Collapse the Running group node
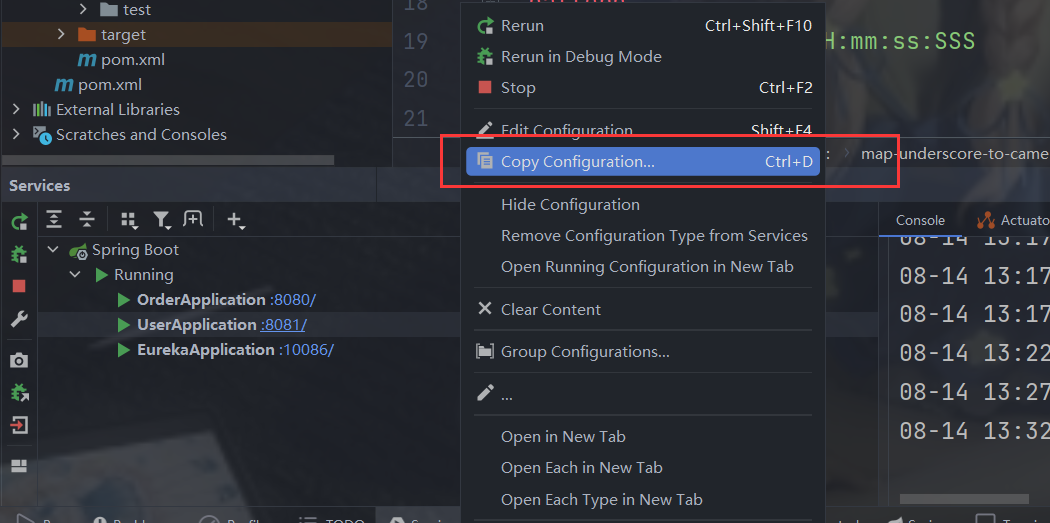This screenshot has width=1050, height=523. point(75,275)
